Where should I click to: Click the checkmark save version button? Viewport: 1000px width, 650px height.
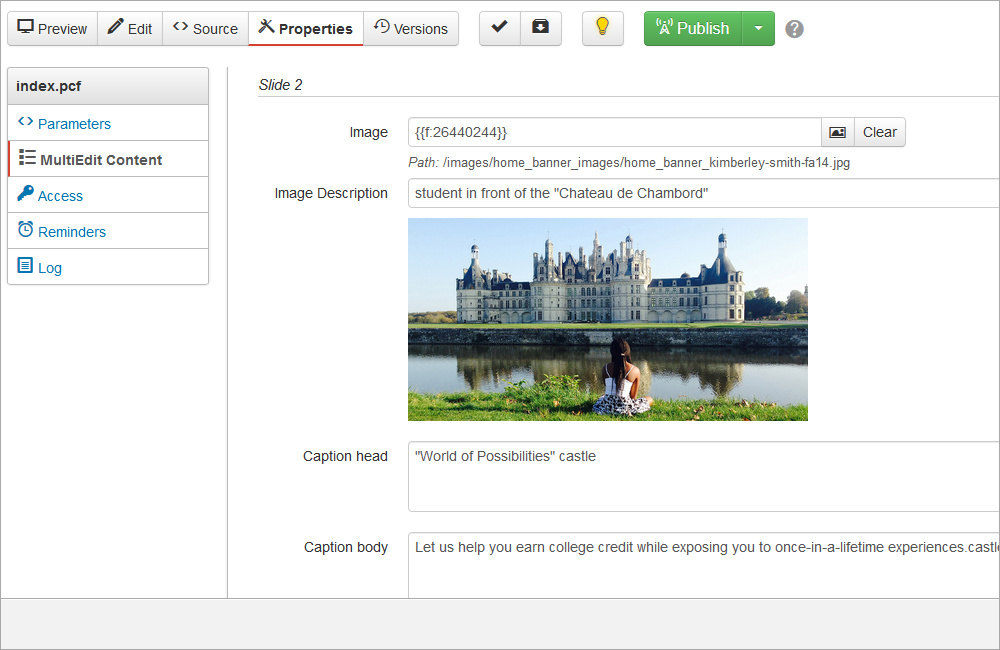point(500,28)
